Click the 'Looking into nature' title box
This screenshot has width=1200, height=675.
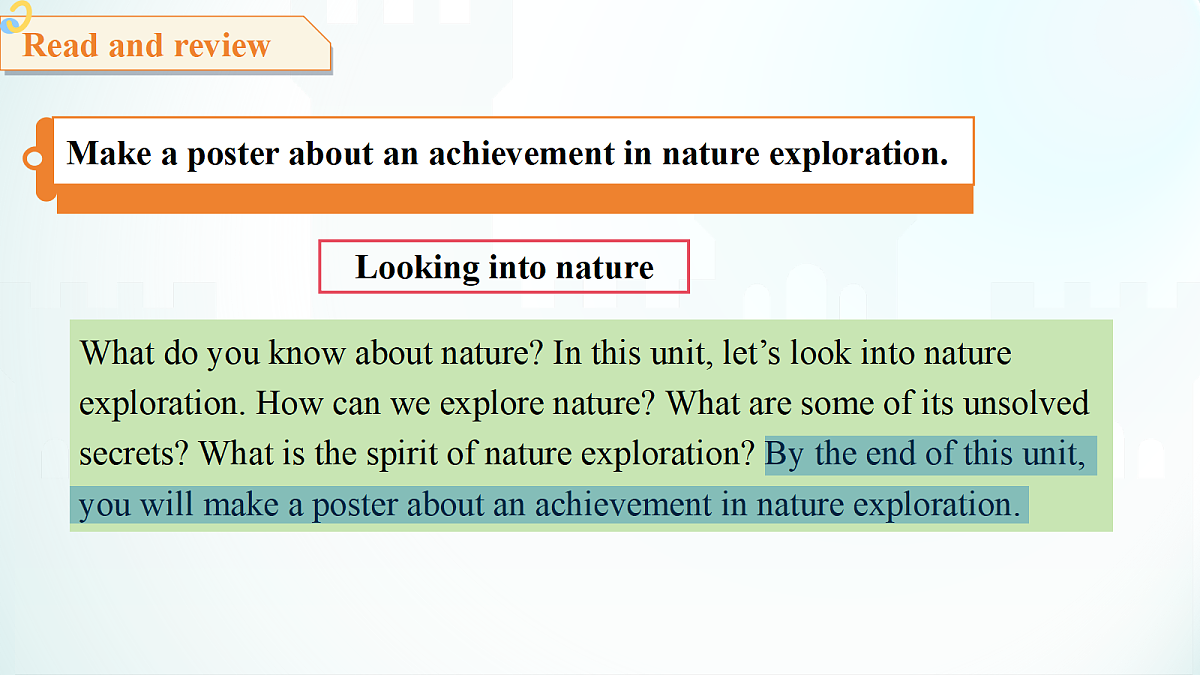pyautogui.click(x=504, y=267)
